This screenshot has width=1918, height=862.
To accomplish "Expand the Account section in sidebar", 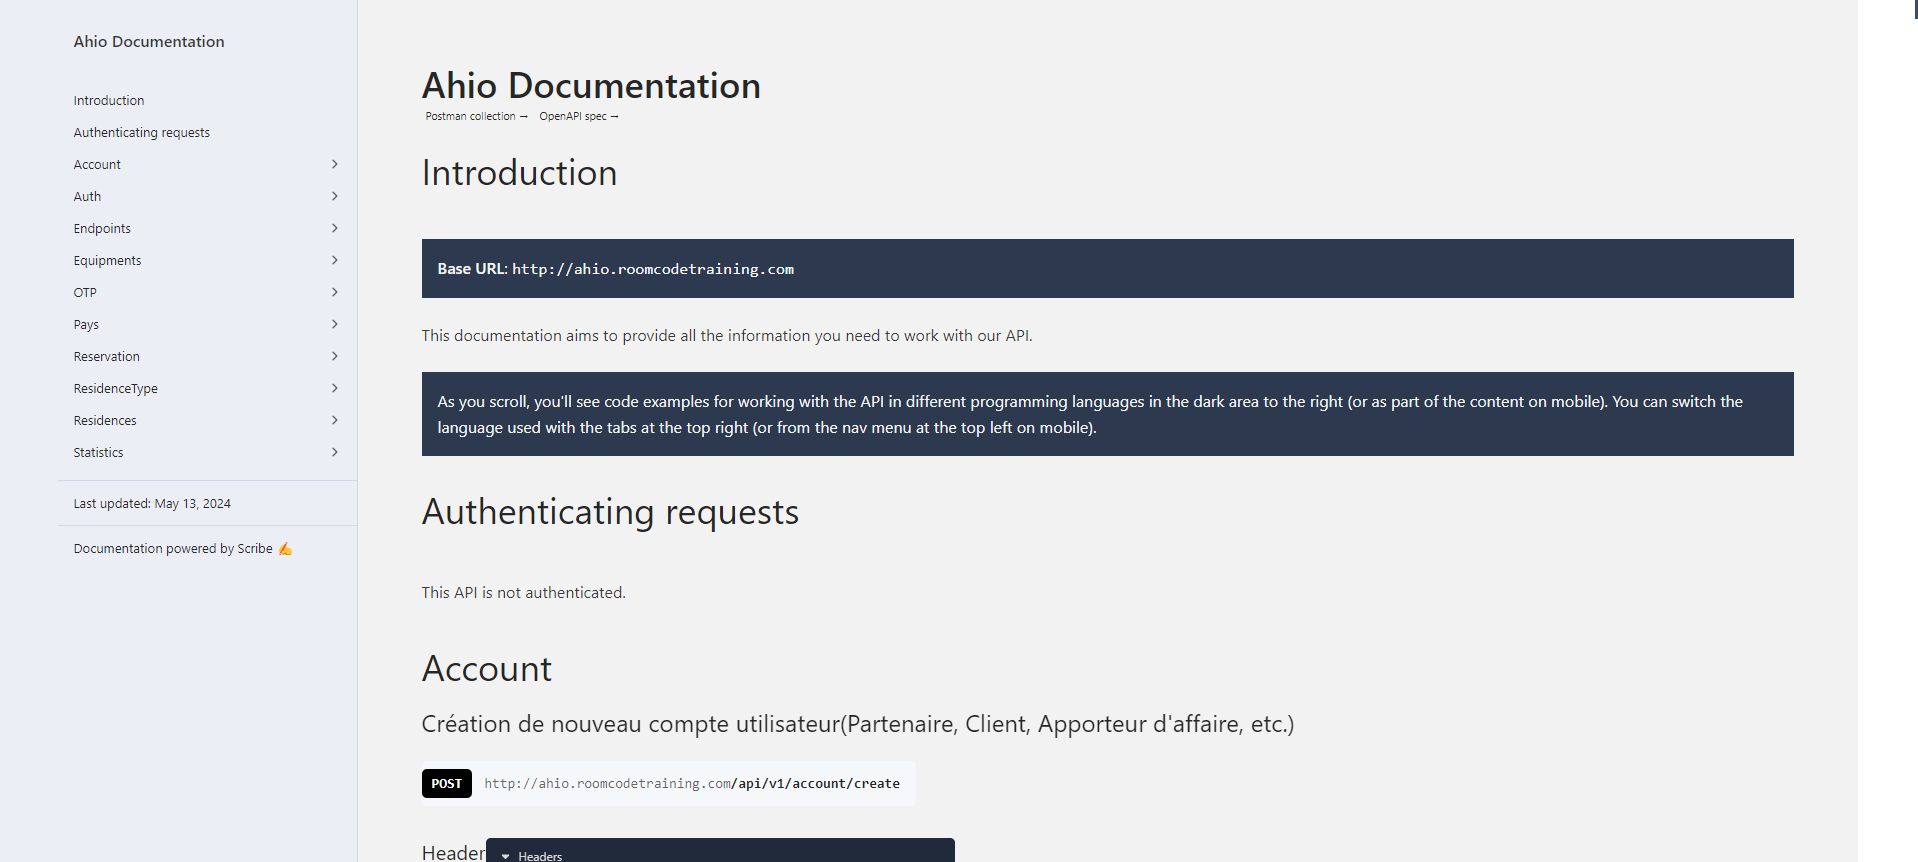I will 334,164.
